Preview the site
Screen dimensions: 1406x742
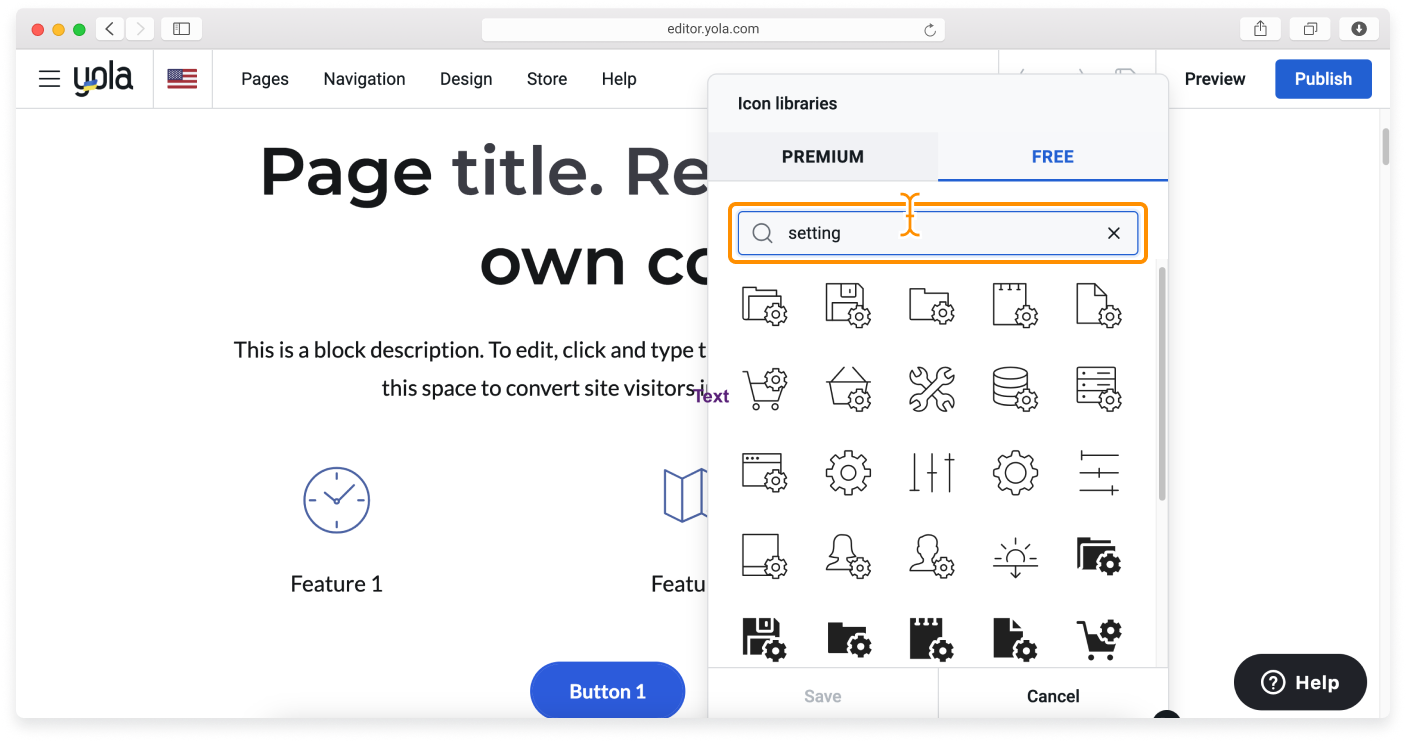(x=1214, y=78)
